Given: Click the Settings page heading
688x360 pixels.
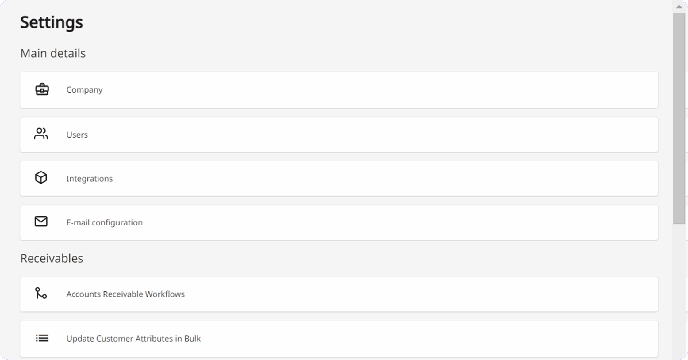Looking at the screenshot, I should click(x=52, y=22).
